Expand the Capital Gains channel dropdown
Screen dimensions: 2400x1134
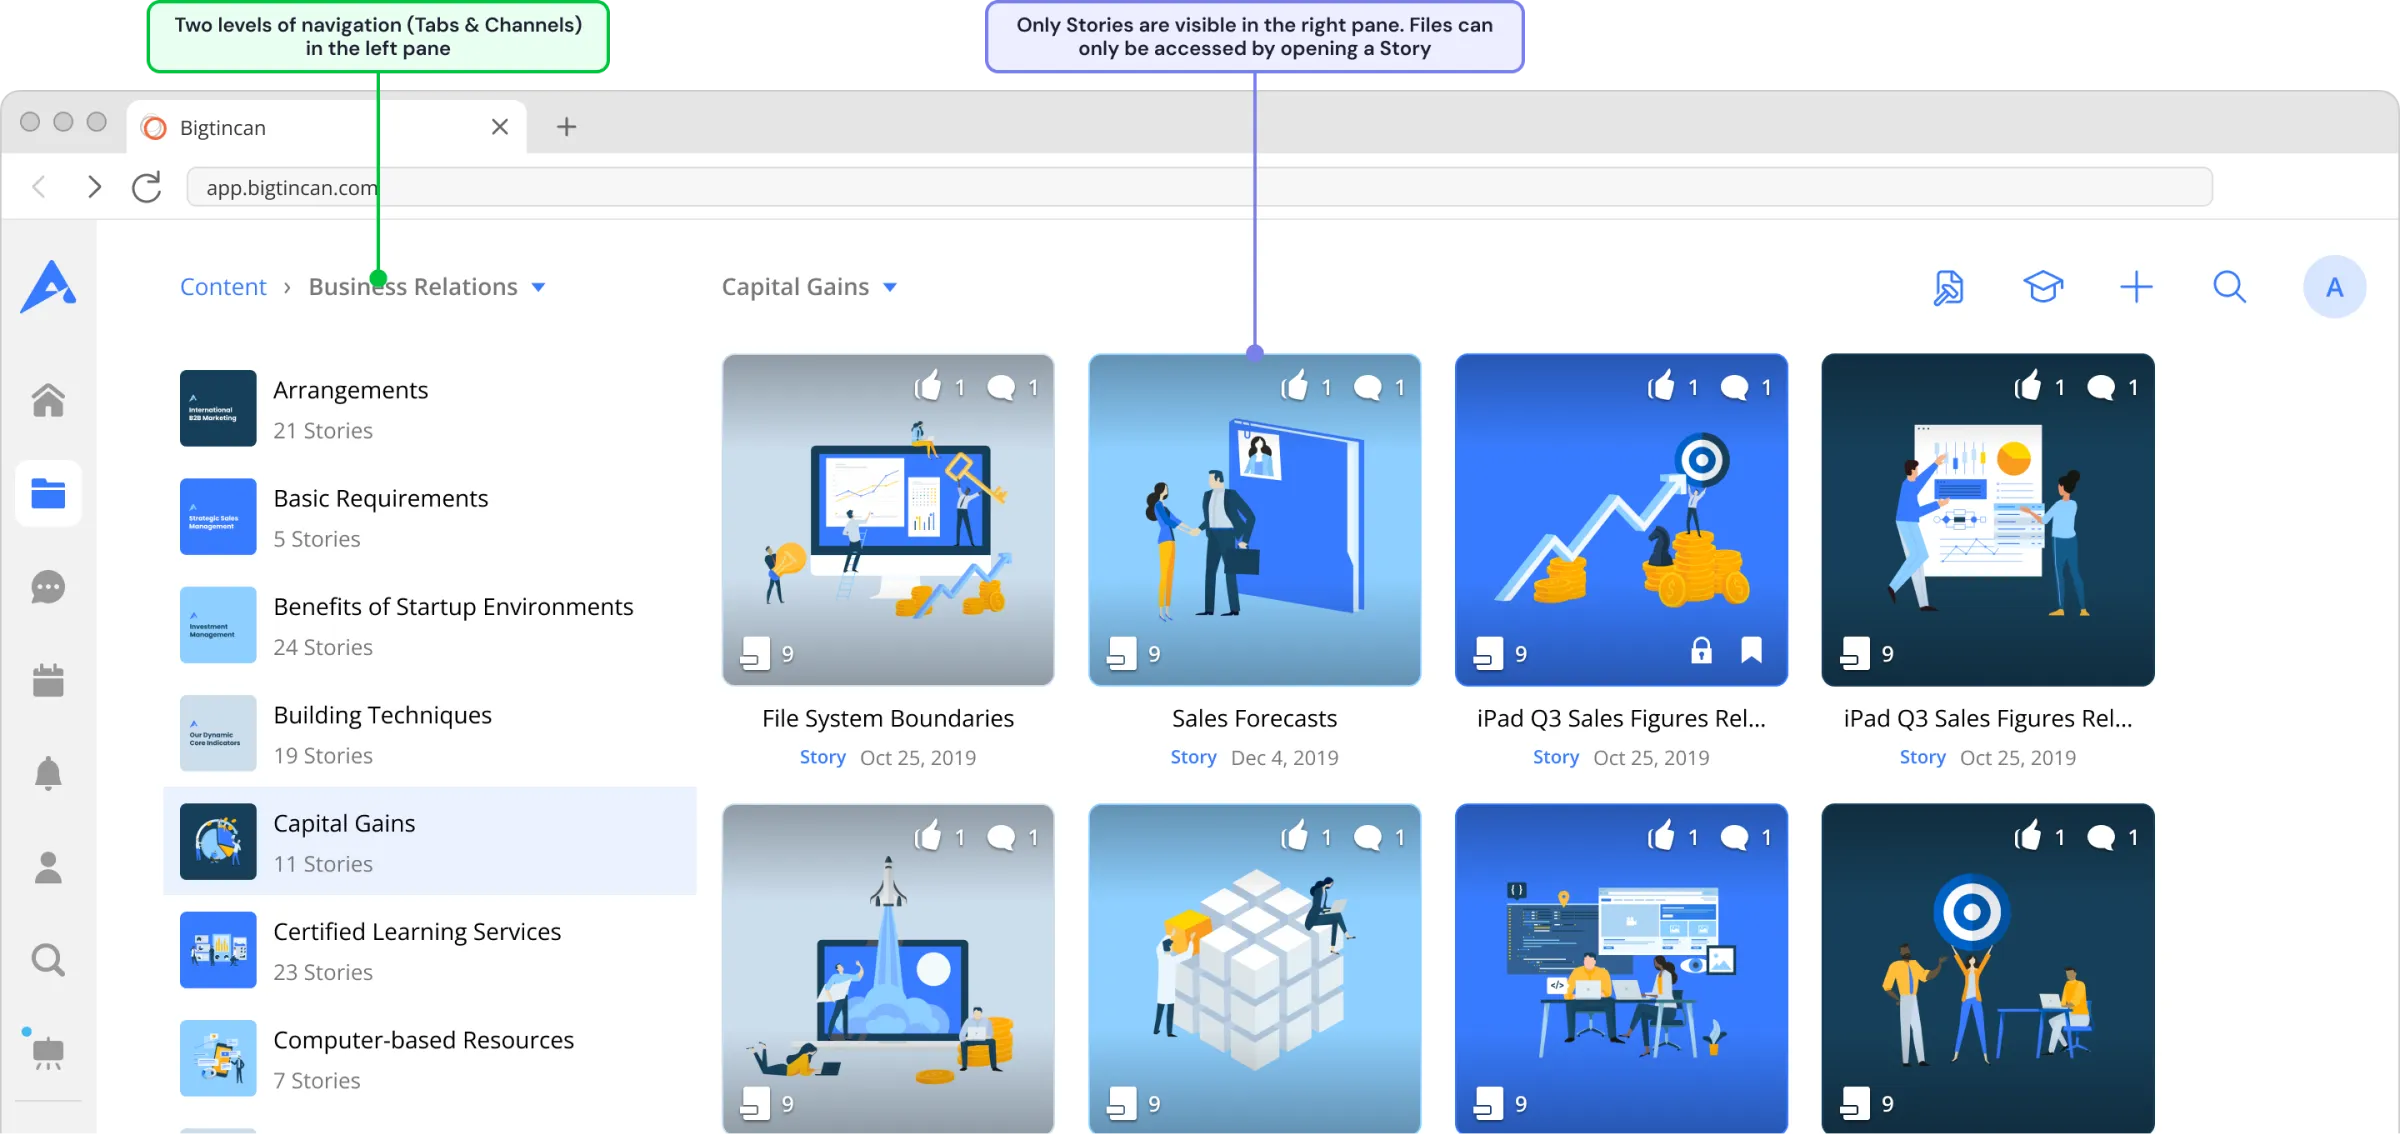point(890,288)
